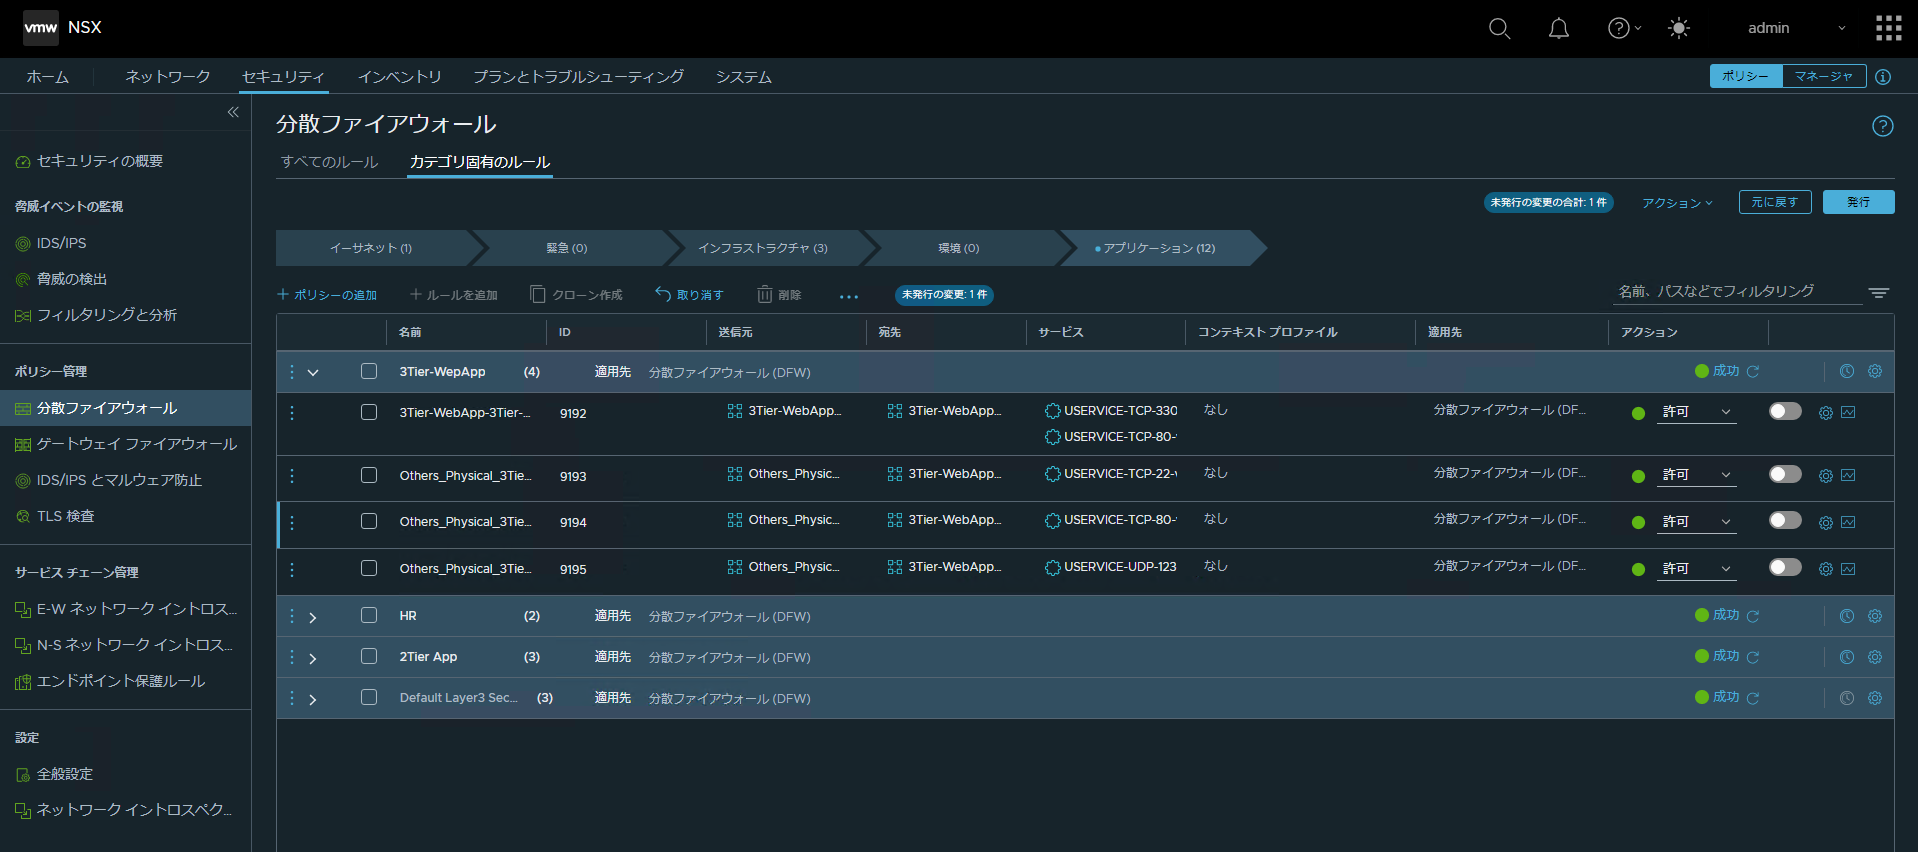Select the 3Tier-WepApp policy checkbox
Image resolution: width=1918 pixels, height=852 pixels.
pos(369,372)
